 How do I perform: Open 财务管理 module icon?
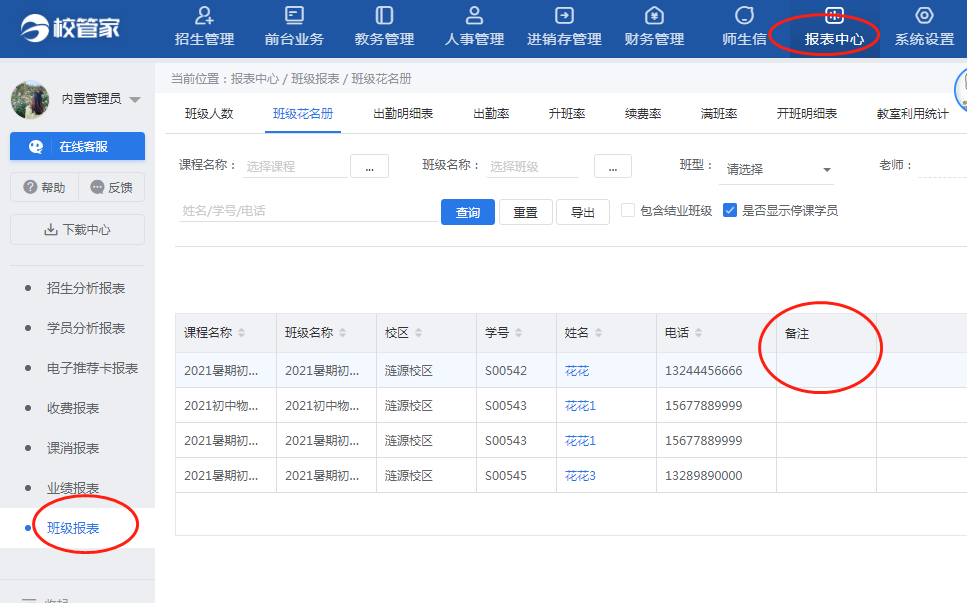654,16
